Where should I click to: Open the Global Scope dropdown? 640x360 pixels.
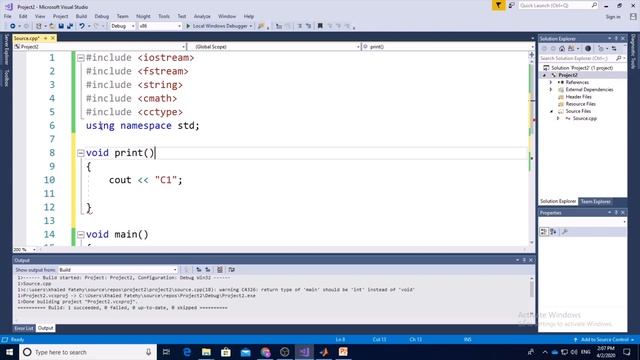(x=274, y=47)
